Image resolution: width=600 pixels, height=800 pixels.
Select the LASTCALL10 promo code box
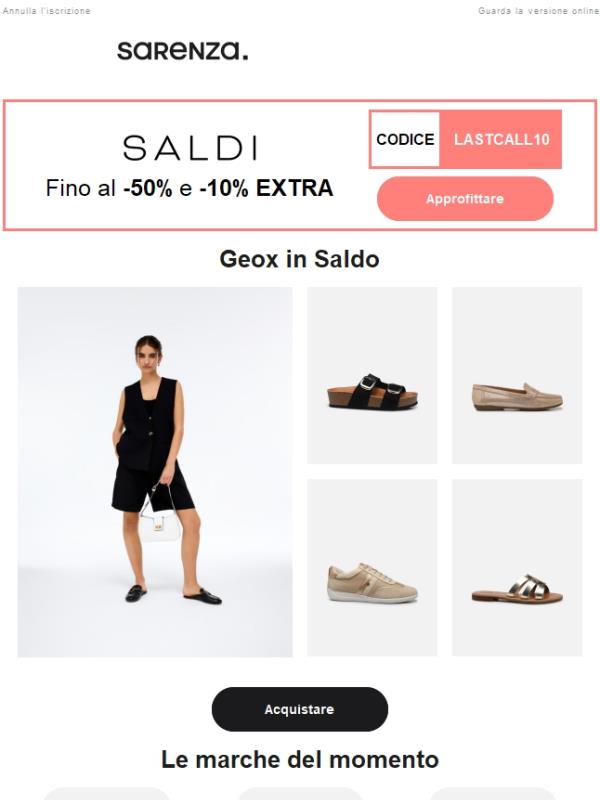(501, 139)
